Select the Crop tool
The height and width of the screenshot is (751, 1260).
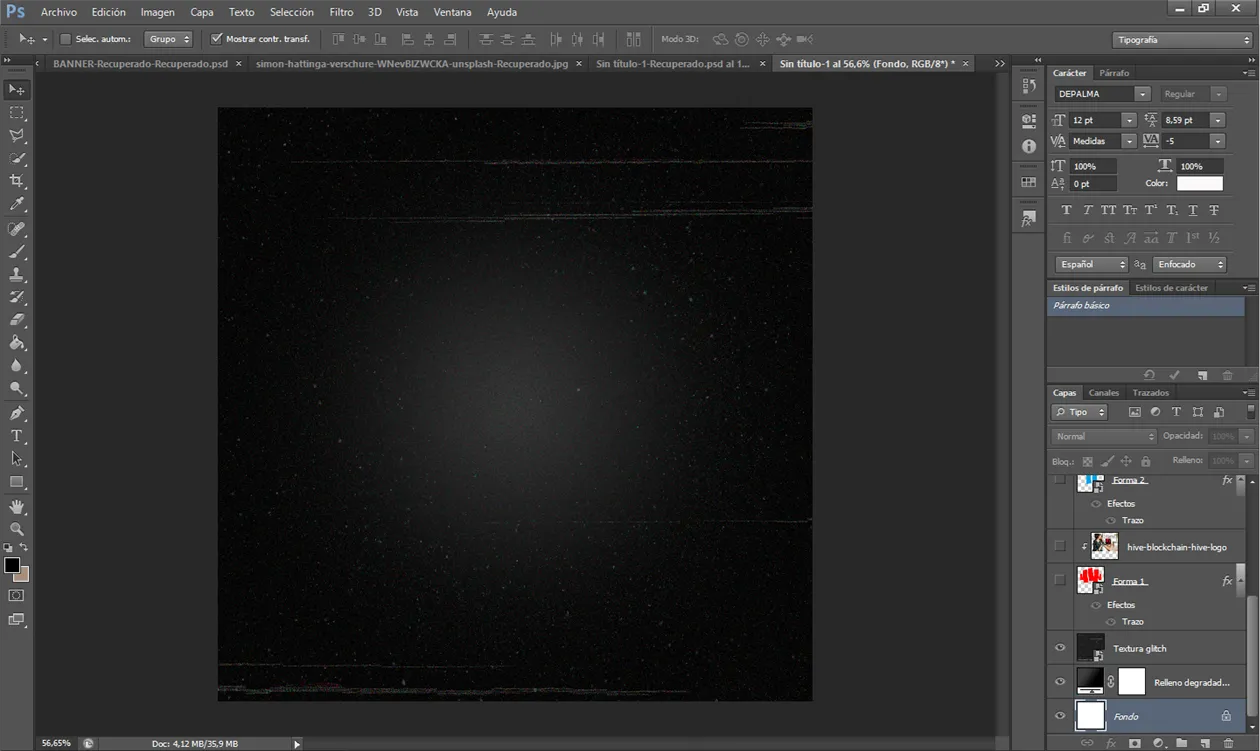click(17, 181)
